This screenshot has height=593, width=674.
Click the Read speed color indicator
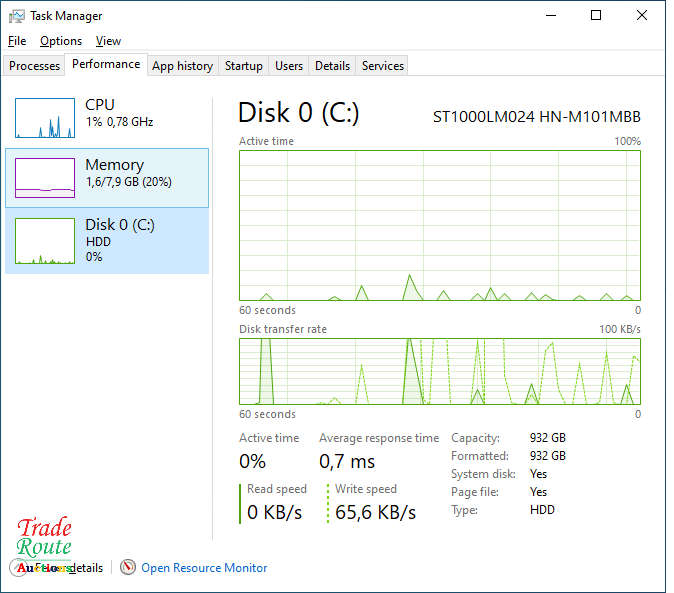click(x=241, y=503)
